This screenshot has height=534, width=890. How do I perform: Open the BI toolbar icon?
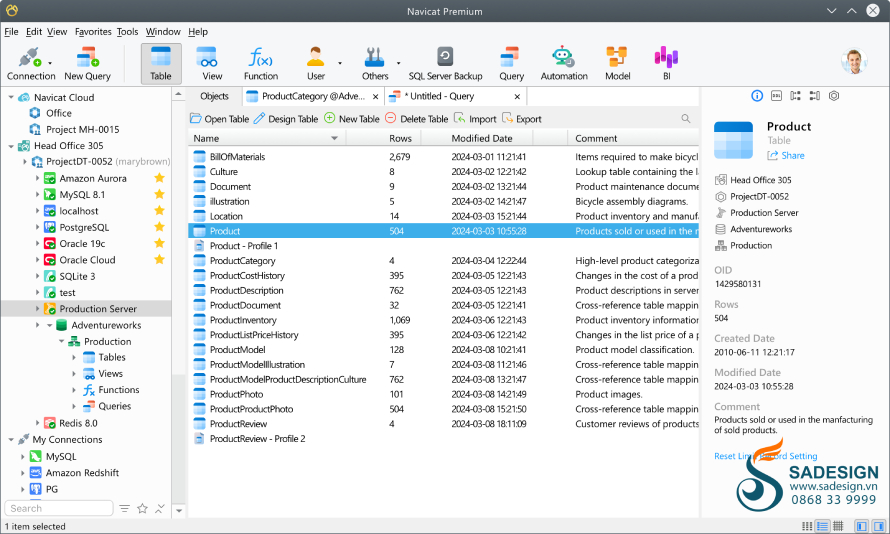pyautogui.click(x=666, y=64)
